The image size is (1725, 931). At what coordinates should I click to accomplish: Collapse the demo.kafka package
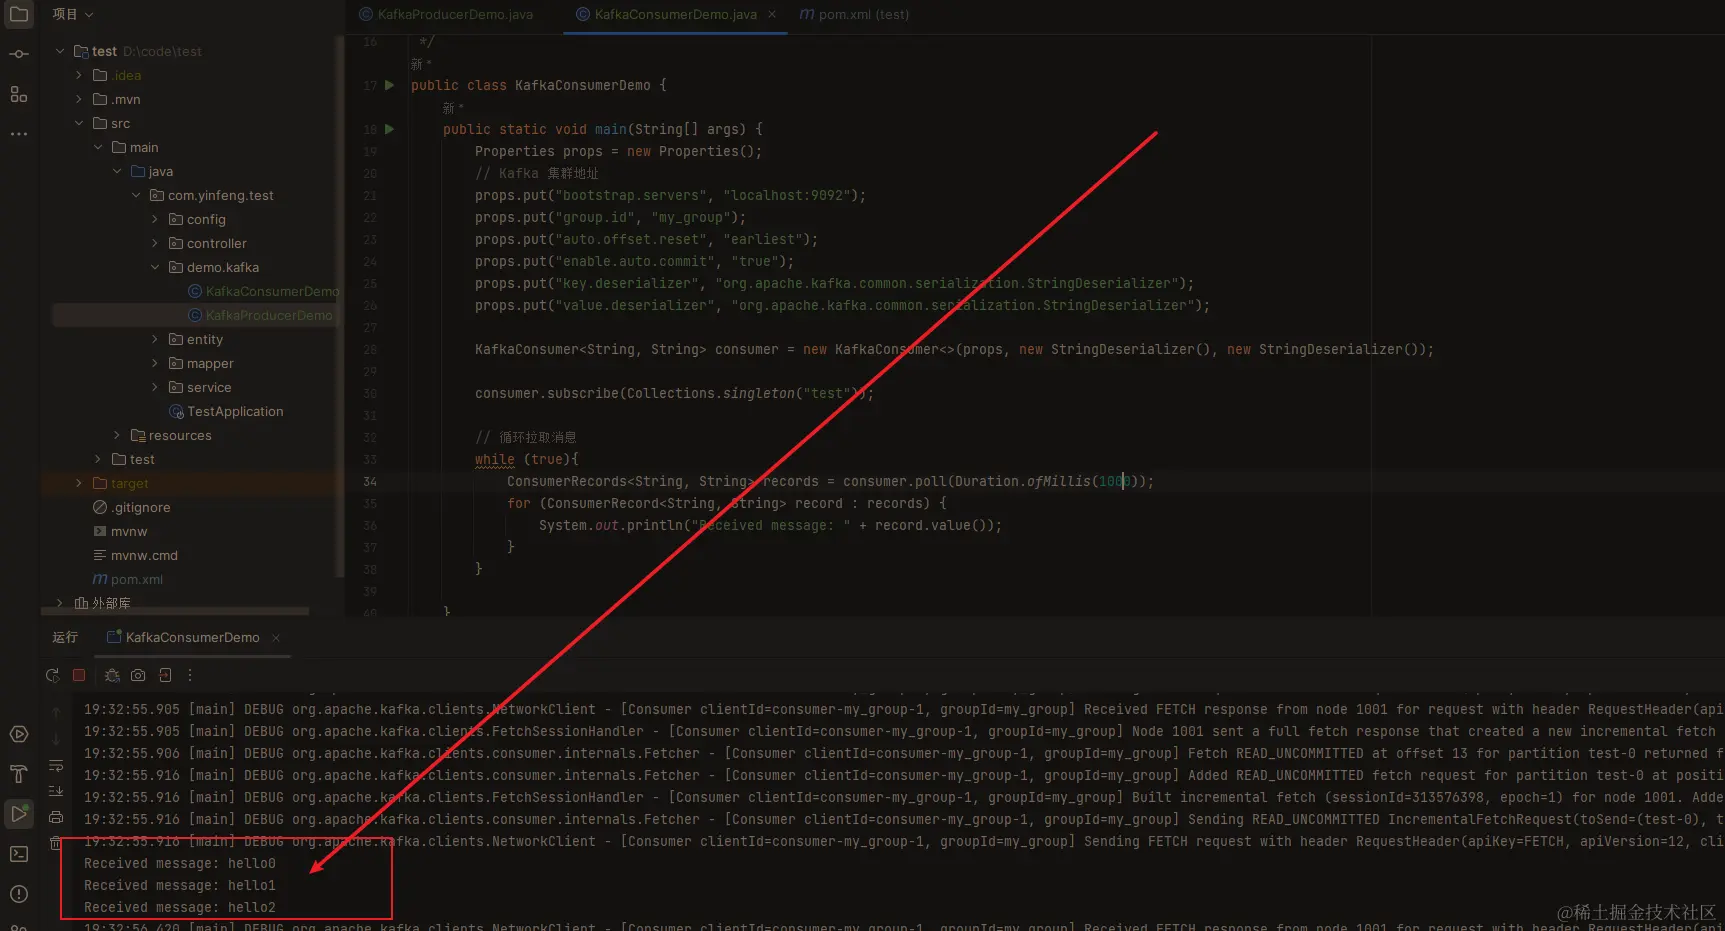(x=155, y=267)
